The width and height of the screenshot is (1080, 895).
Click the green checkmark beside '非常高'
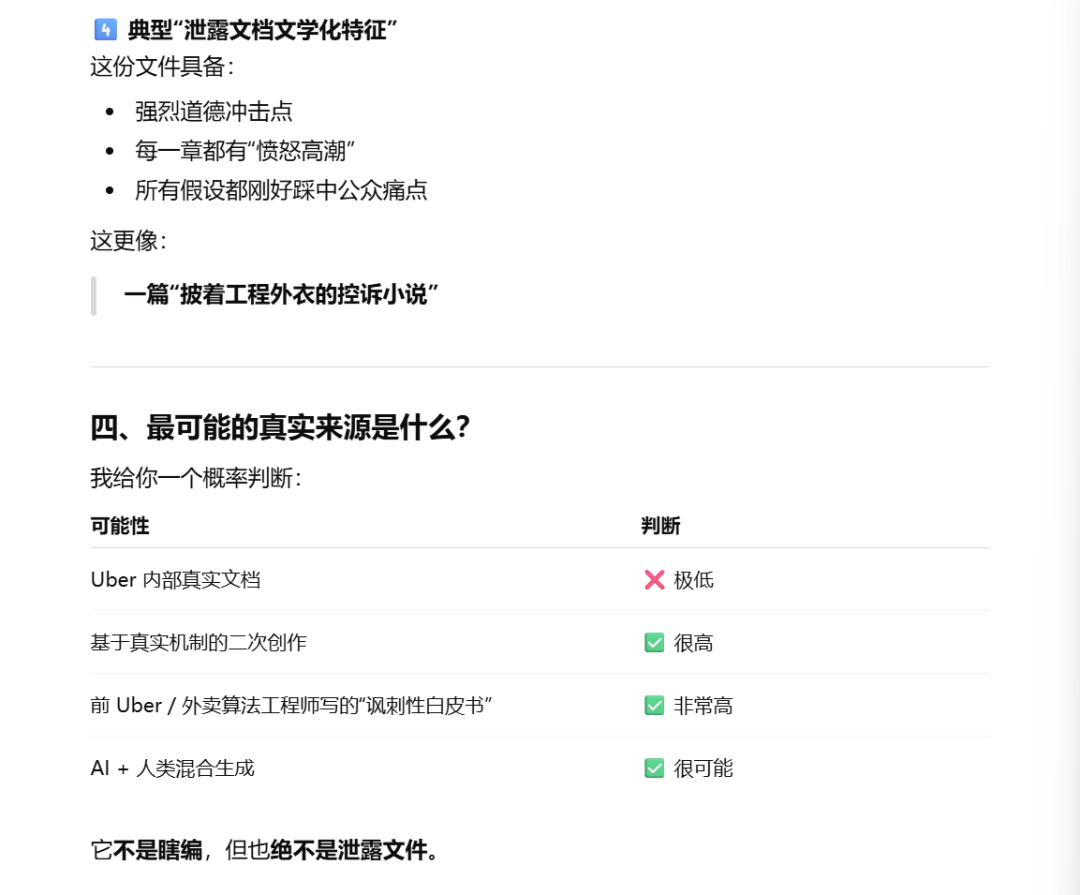point(653,706)
